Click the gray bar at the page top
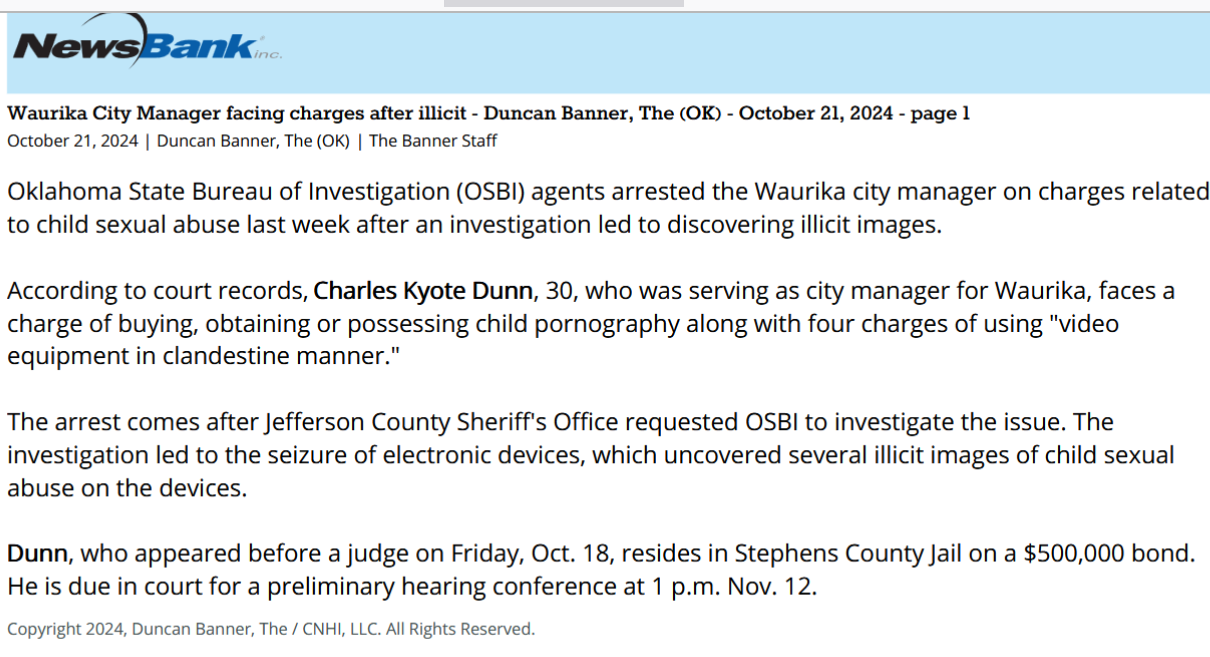The width and height of the screenshot is (1210, 657). (x=564, y=3)
